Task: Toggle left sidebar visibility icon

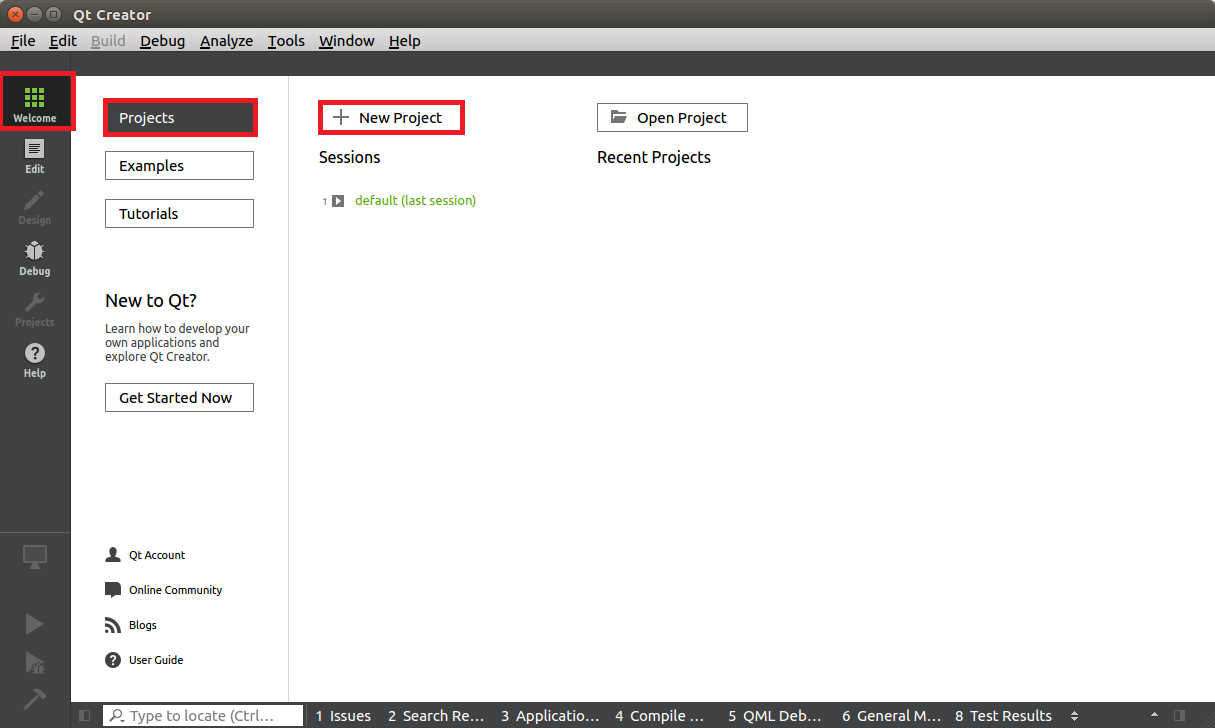Action: click(x=84, y=716)
